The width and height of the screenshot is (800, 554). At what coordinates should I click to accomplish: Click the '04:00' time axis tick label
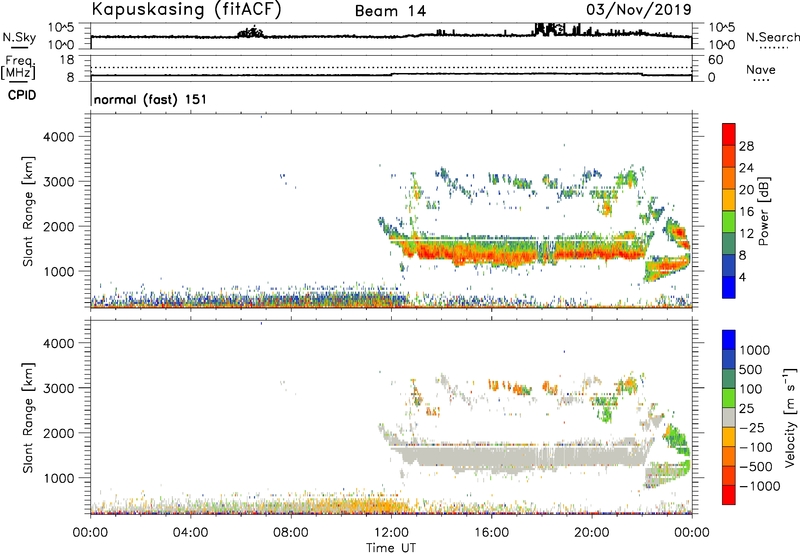(191, 533)
